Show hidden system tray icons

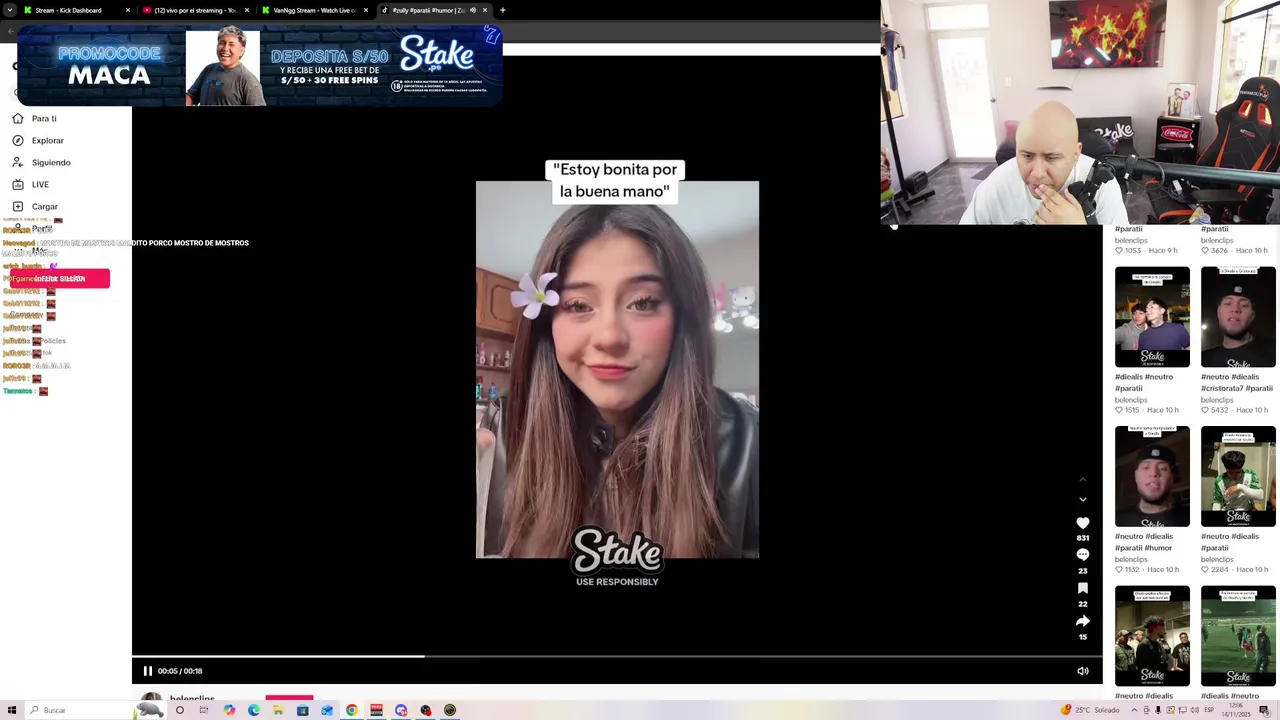(x=1135, y=710)
